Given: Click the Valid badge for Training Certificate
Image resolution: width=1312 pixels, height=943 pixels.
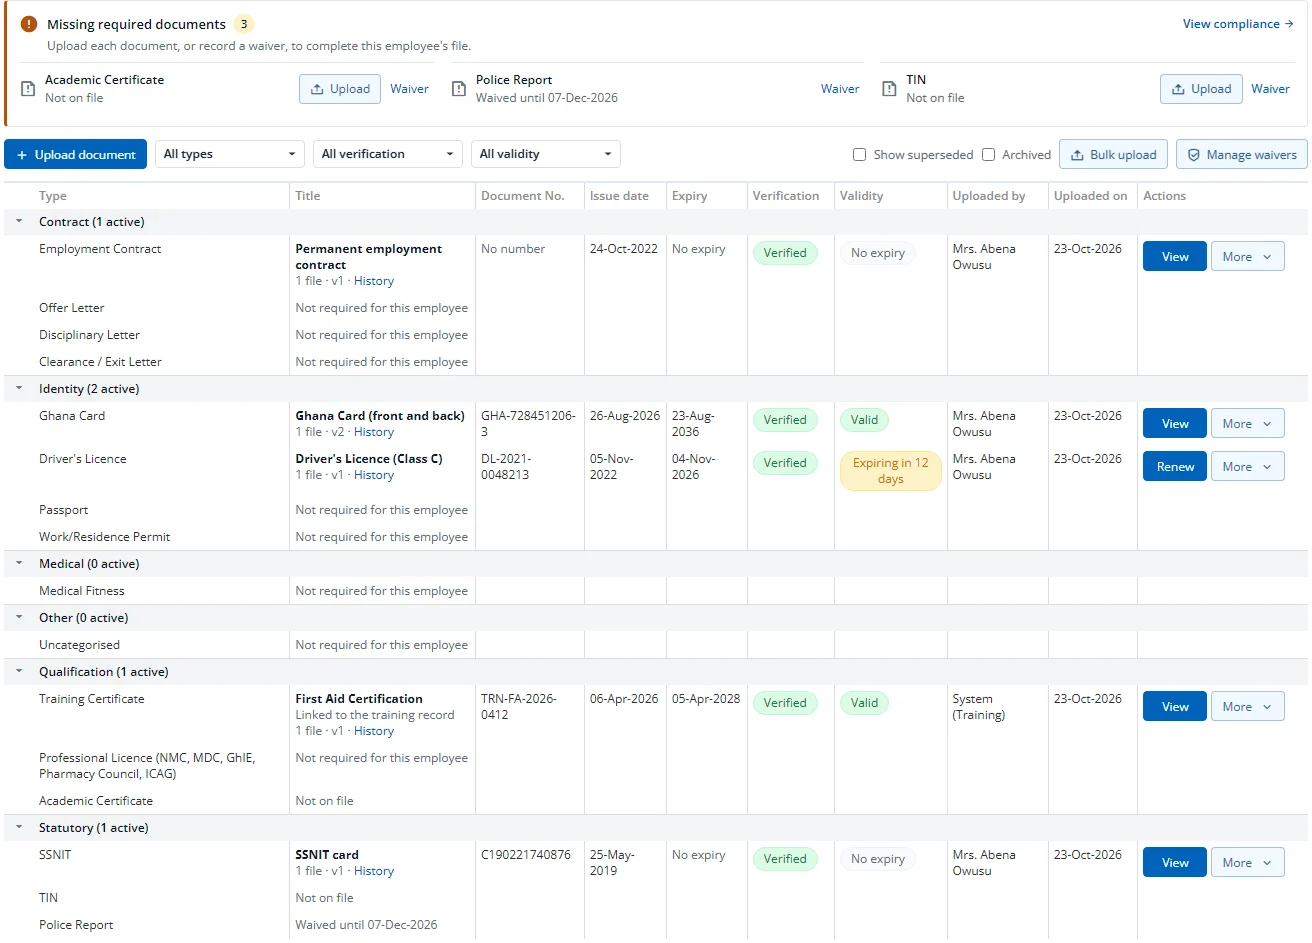Looking at the screenshot, I should coord(864,703).
